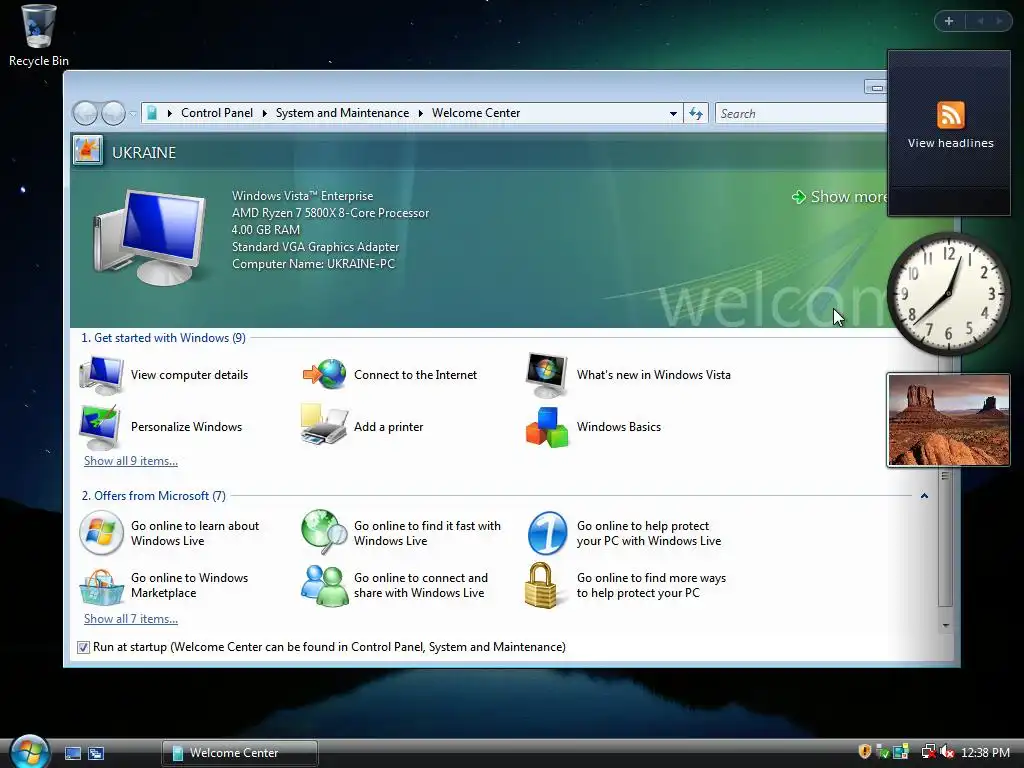This screenshot has height=768, width=1024.
Task: Select Go online to find it fast
Action: pyautogui.click(x=402, y=534)
